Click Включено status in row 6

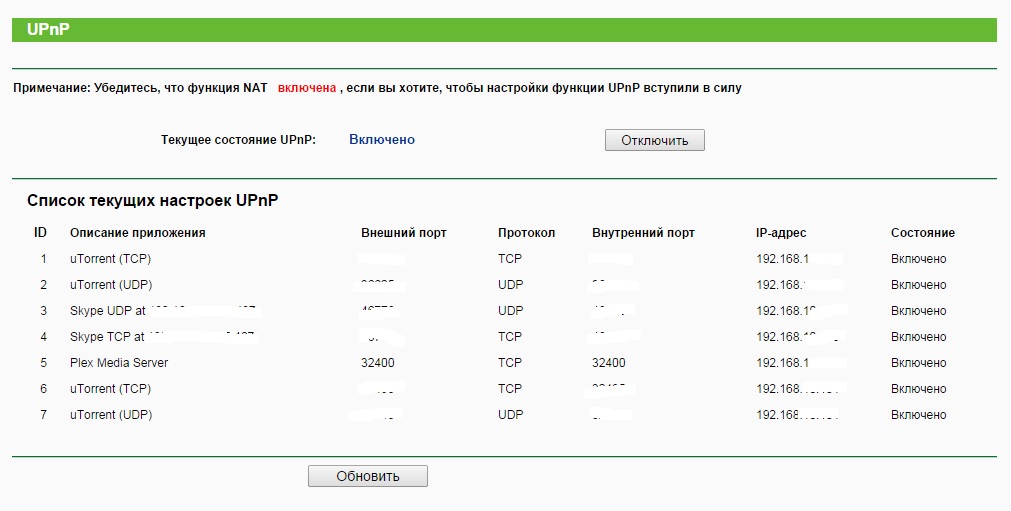point(918,389)
